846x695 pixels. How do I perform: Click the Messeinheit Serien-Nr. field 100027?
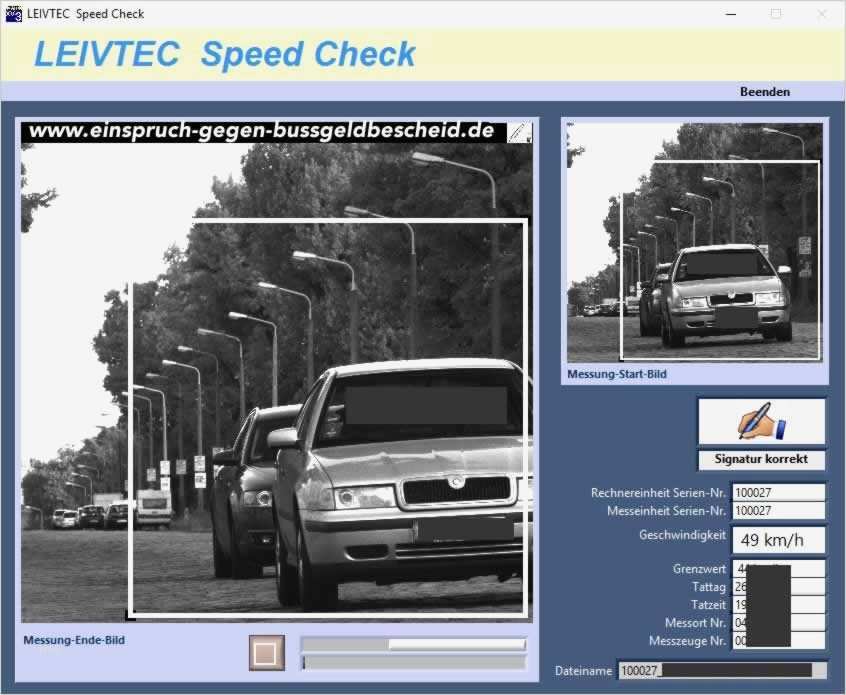(778, 510)
